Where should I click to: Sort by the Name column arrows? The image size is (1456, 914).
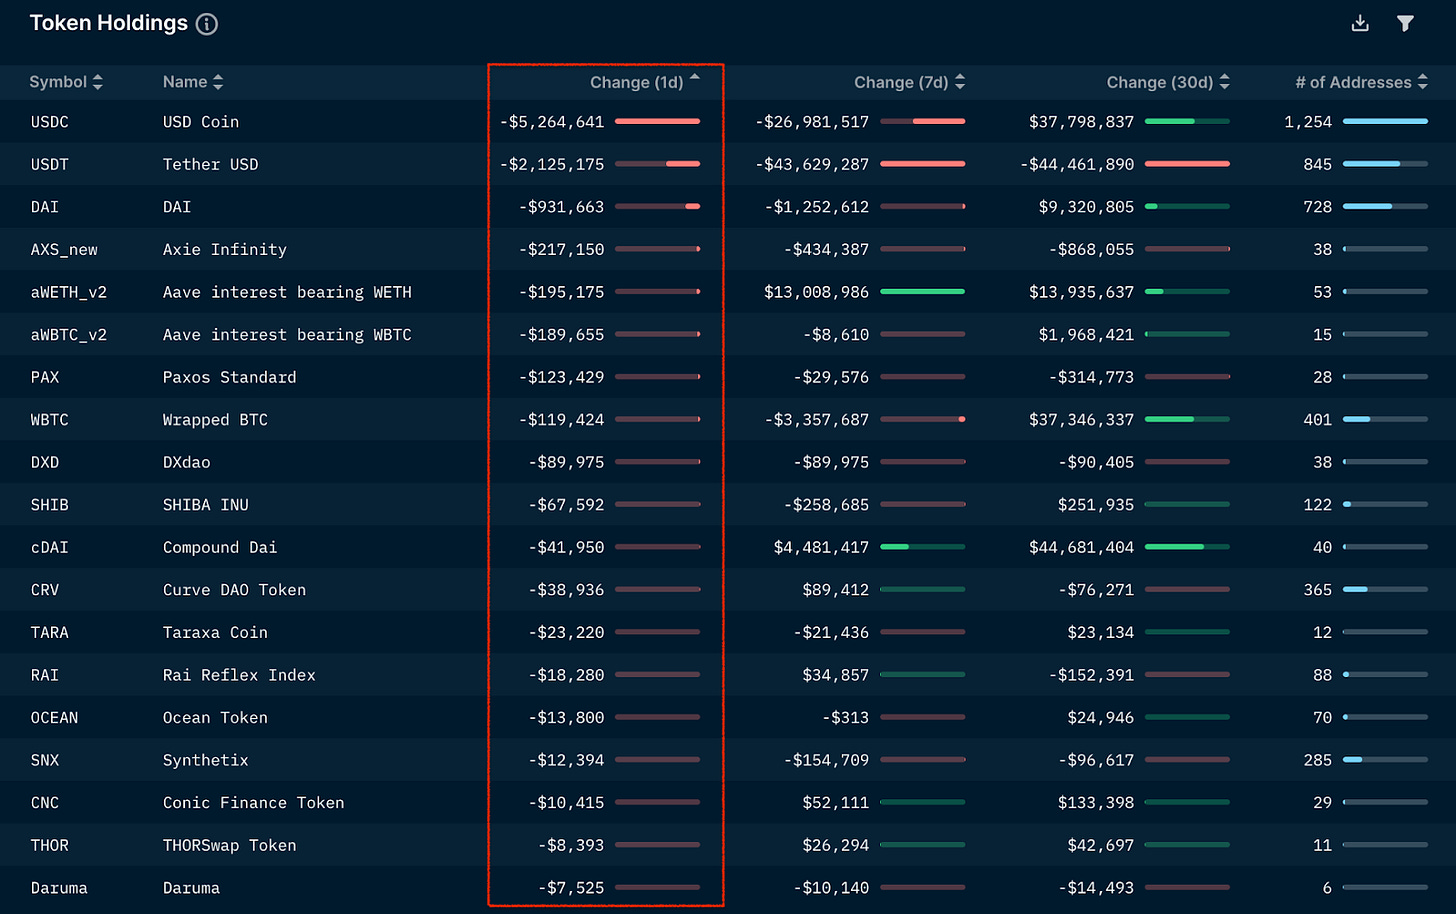point(218,82)
